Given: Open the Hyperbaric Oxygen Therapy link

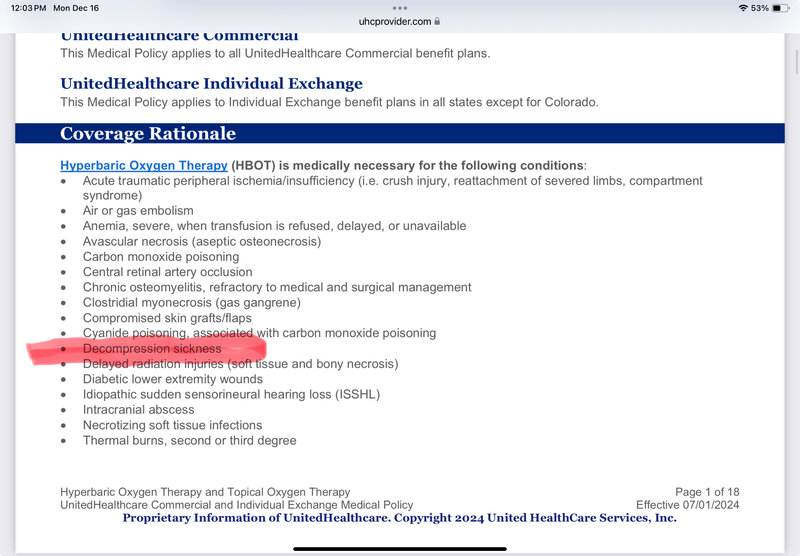Looking at the screenshot, I should [143, 165].
